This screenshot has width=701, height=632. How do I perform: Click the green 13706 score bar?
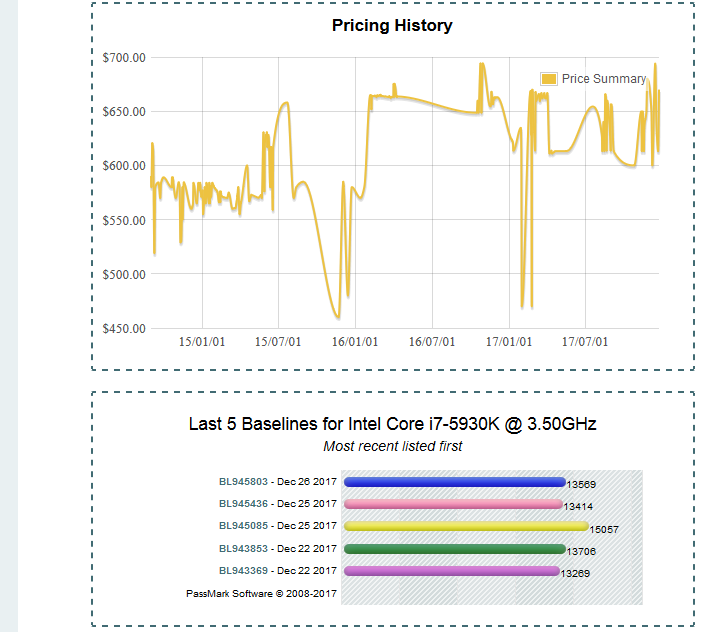[x=455, y=549]
